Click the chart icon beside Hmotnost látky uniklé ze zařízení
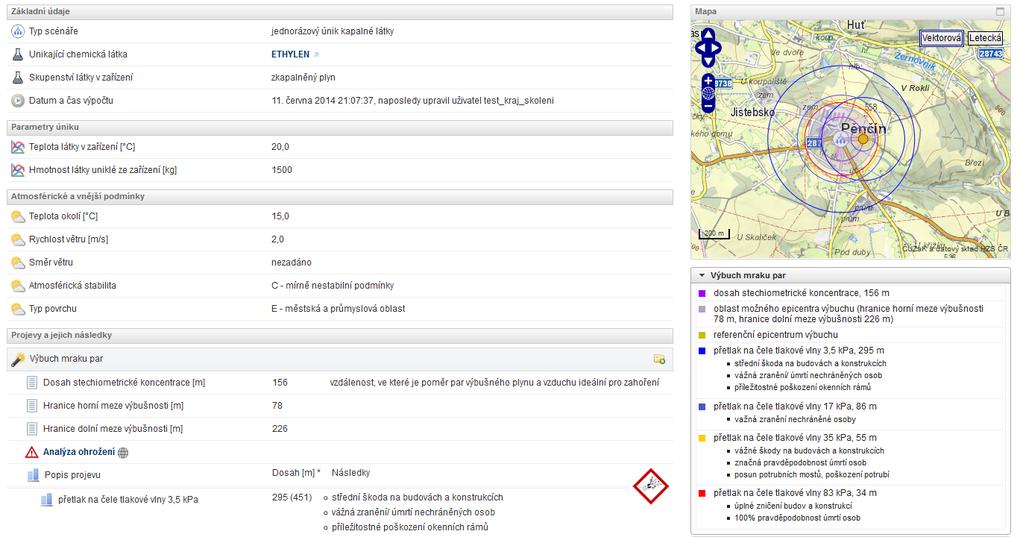This screenshot has width=1023, height=537. tap(18, 170)
